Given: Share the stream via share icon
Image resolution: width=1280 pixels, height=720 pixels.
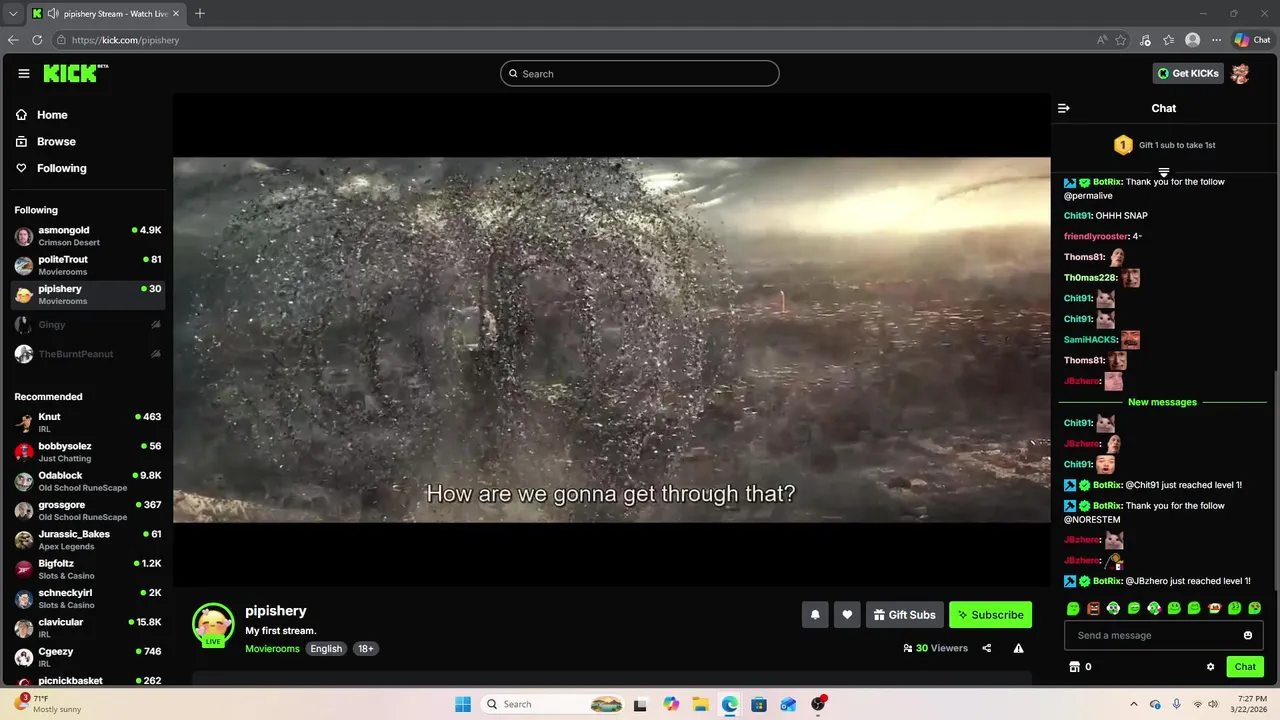Looking at the screenshot, I should pos(987,648).
